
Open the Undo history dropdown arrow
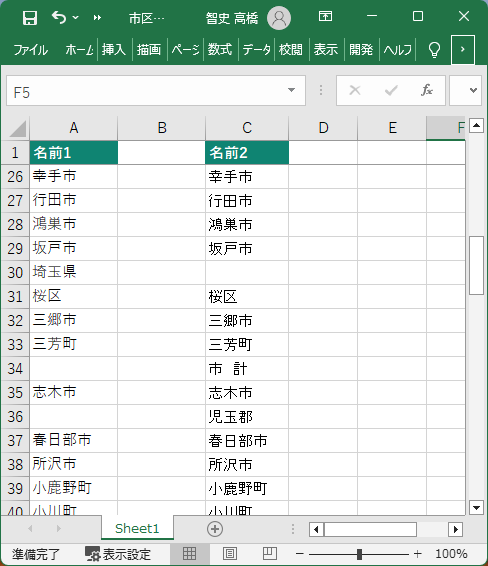[75, 17]
